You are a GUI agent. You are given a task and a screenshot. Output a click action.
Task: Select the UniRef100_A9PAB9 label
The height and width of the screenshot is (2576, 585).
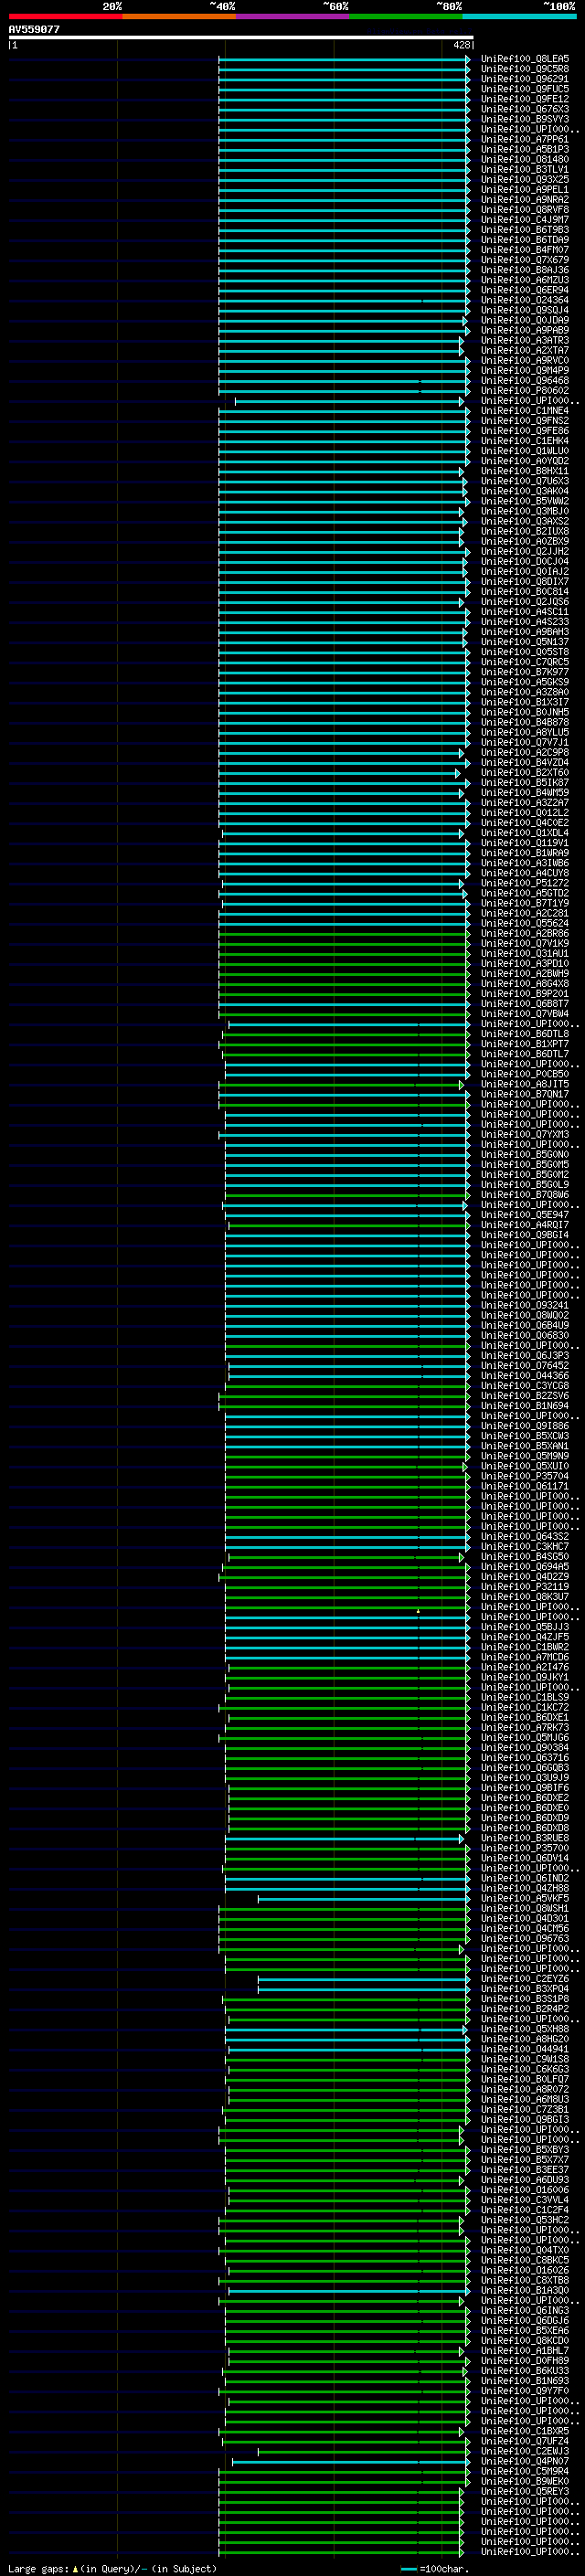pos(525,330)
